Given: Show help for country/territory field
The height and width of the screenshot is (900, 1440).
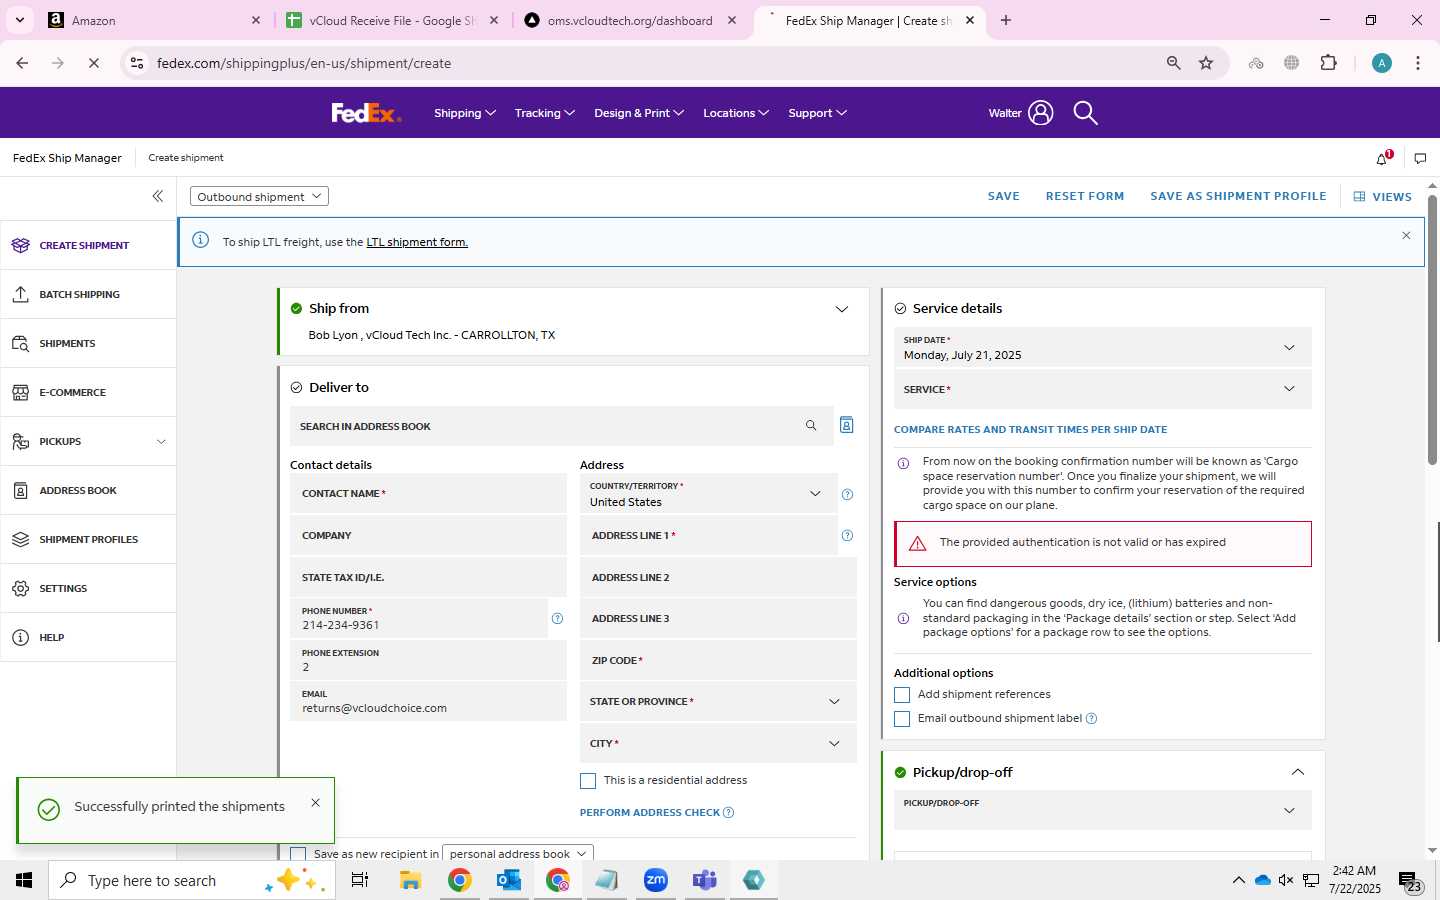Looking at the screenshot, I should [847, 494].
